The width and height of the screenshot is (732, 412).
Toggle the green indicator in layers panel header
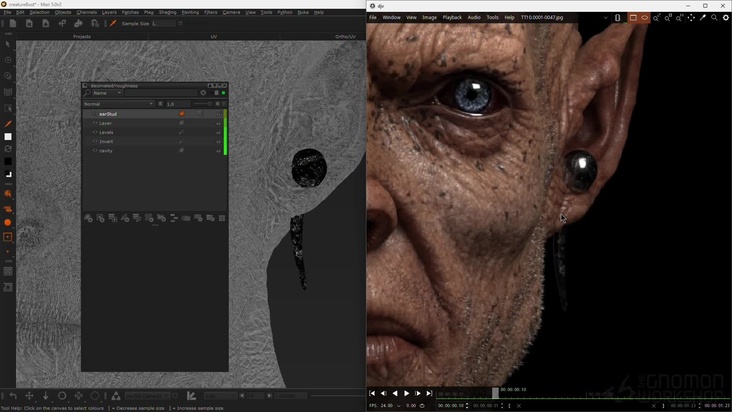pyautogui.click(x=224, y=93)
